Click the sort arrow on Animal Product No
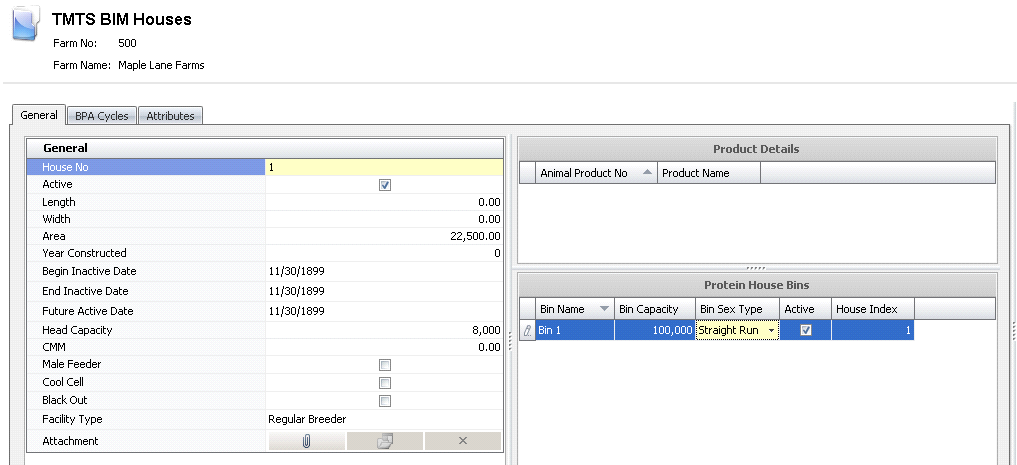 (x=647, y=173)
